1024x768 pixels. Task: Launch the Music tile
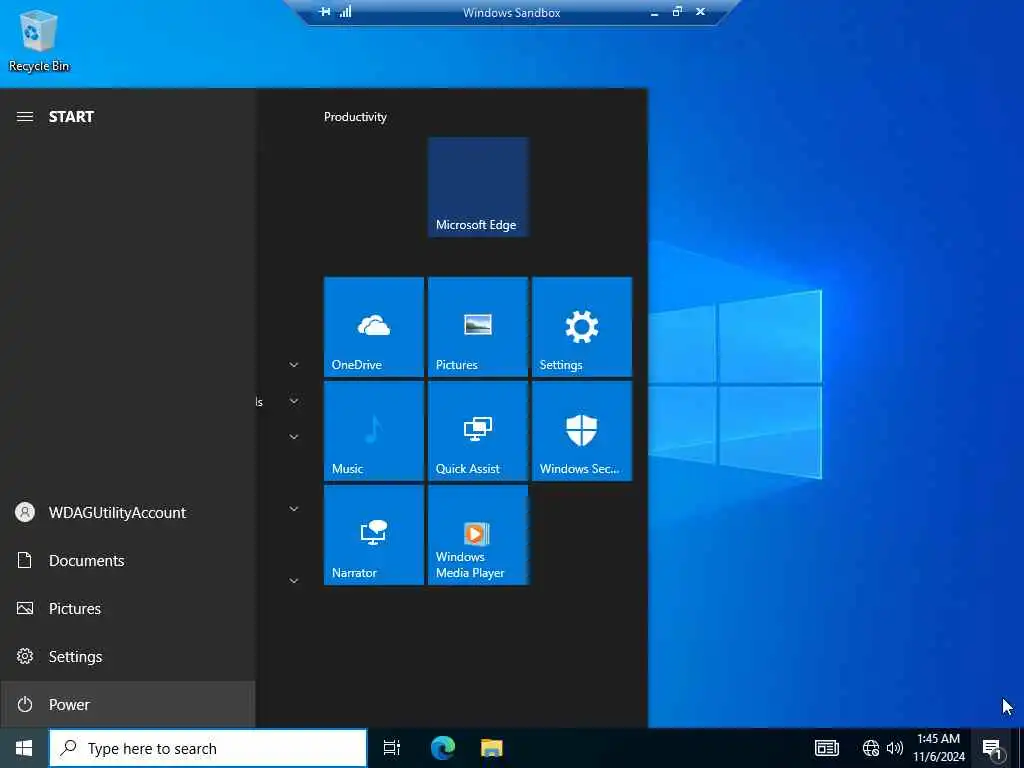click(374, 431)
